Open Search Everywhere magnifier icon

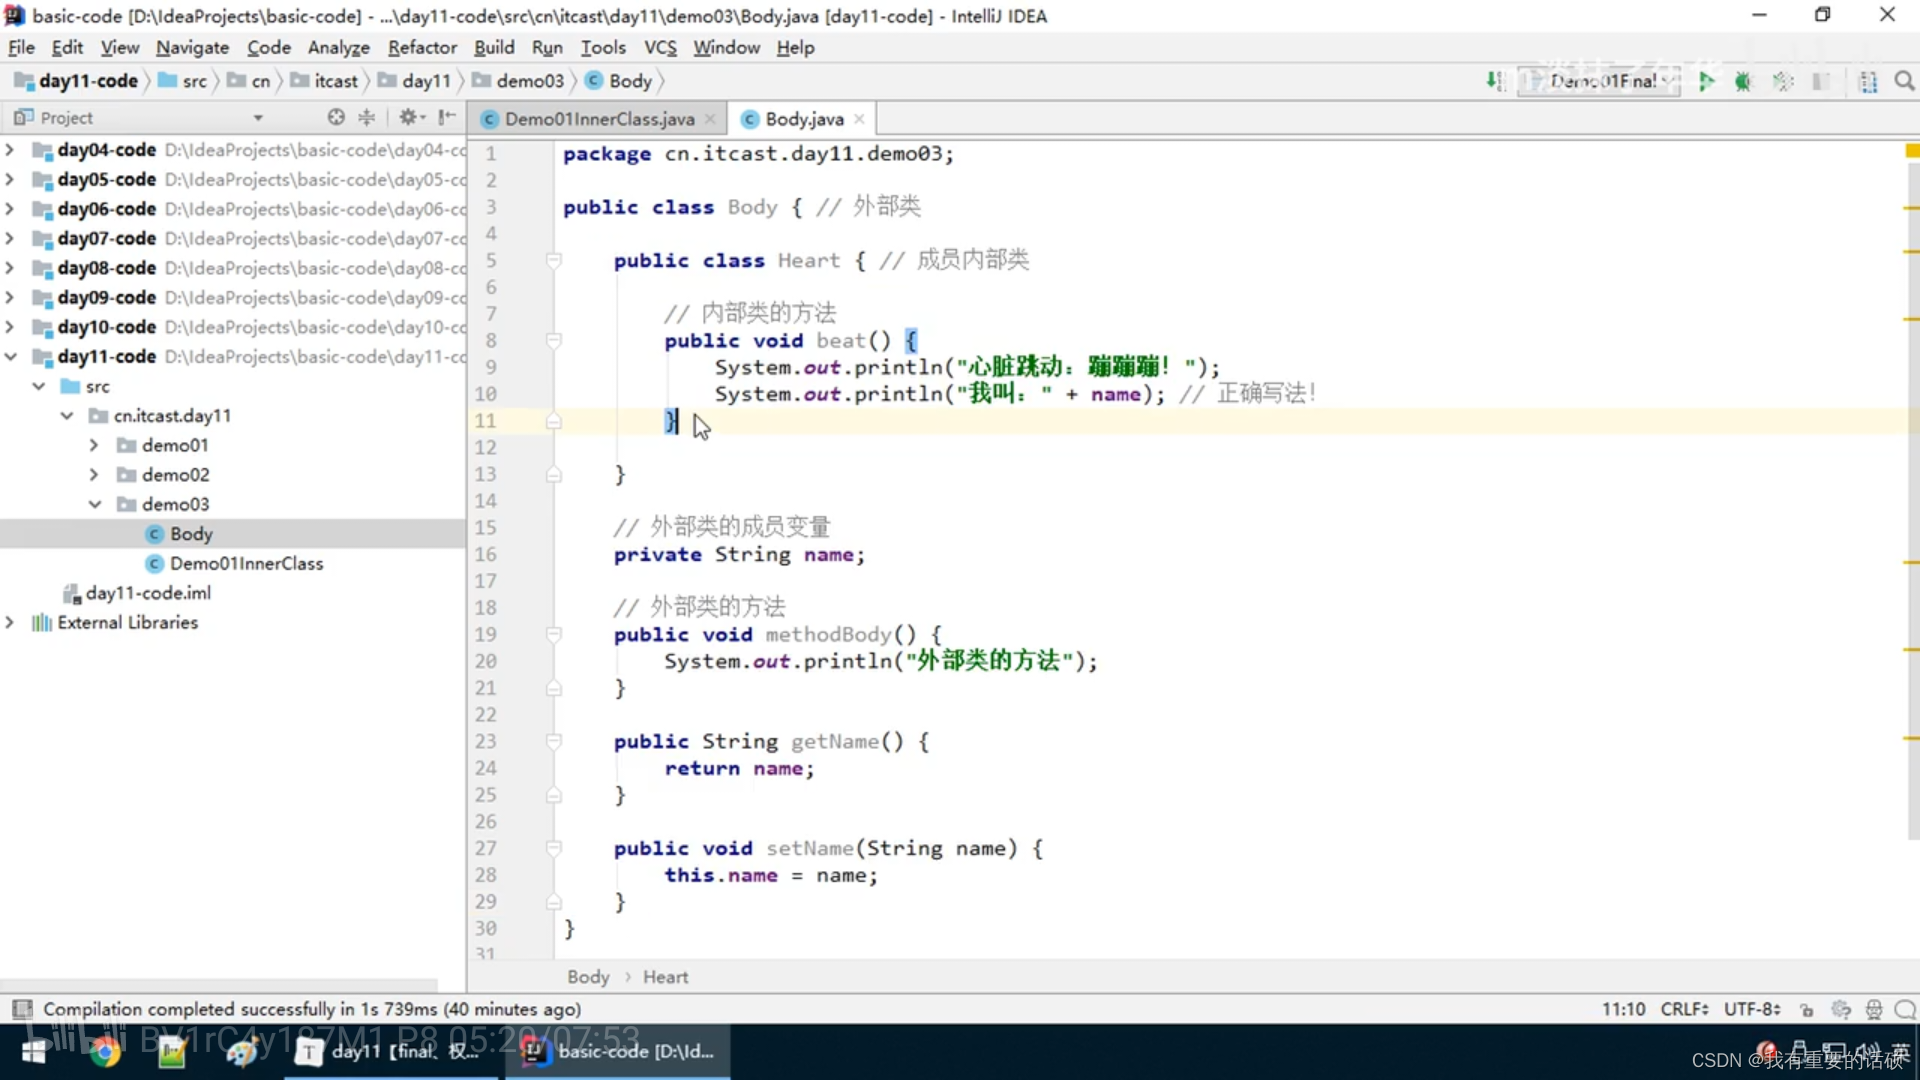coord(1904,81)
